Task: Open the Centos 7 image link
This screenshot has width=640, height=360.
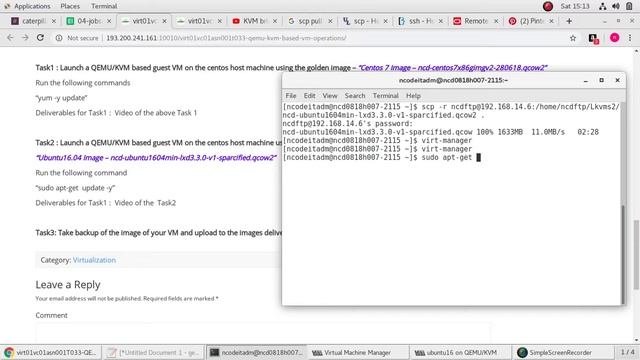Action: pos(453,68)
